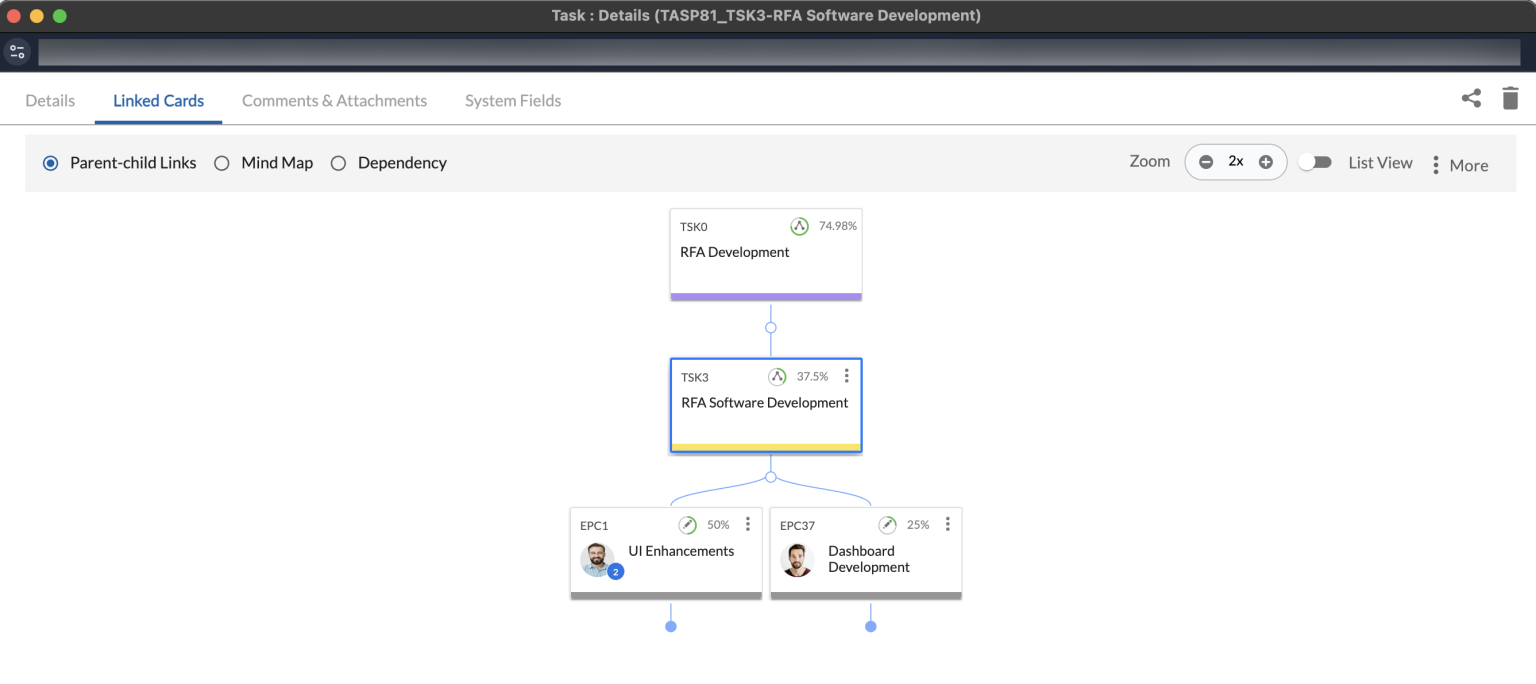Image resolution: width=1536 pixels, height=684 pixels.
Task: Click the EPC1 card type icon
Action: (688, 525)
